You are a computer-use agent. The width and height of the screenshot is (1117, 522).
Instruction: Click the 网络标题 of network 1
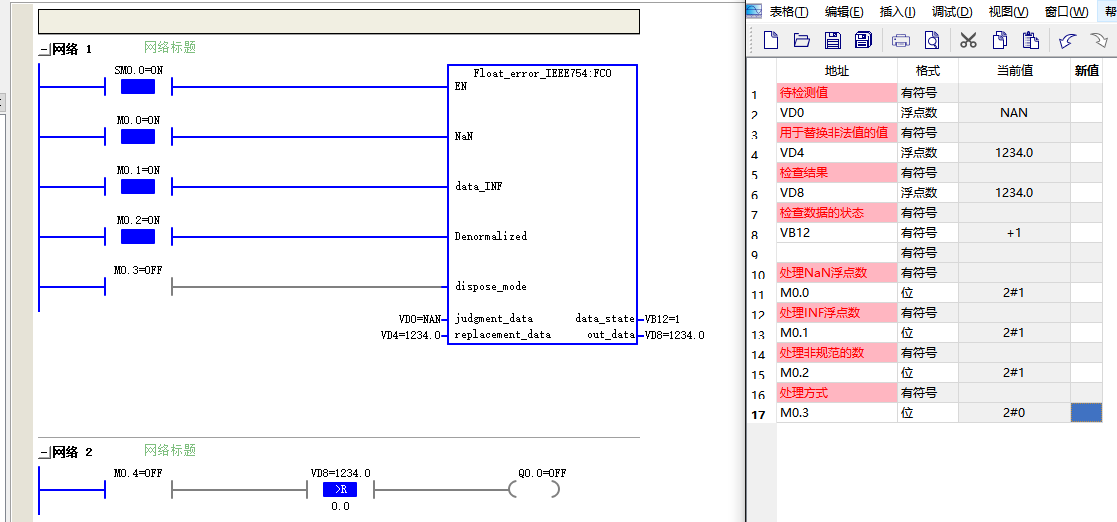[x=170, y=48]
